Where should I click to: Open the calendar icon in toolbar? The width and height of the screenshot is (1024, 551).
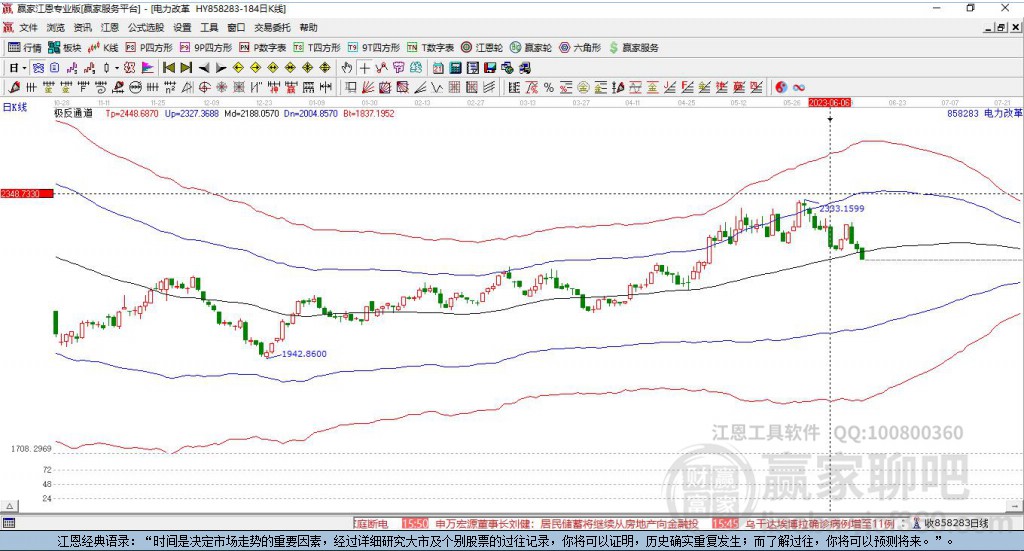tap(438, 68)
